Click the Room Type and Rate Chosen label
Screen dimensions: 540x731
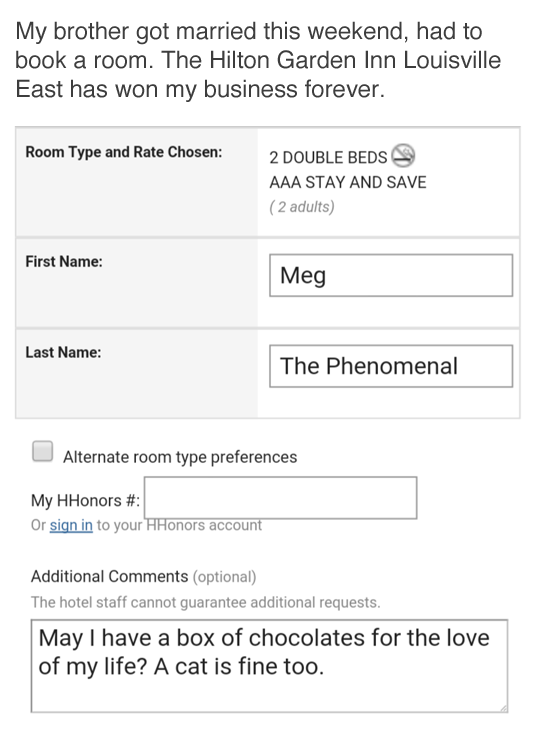click(124, 152)
